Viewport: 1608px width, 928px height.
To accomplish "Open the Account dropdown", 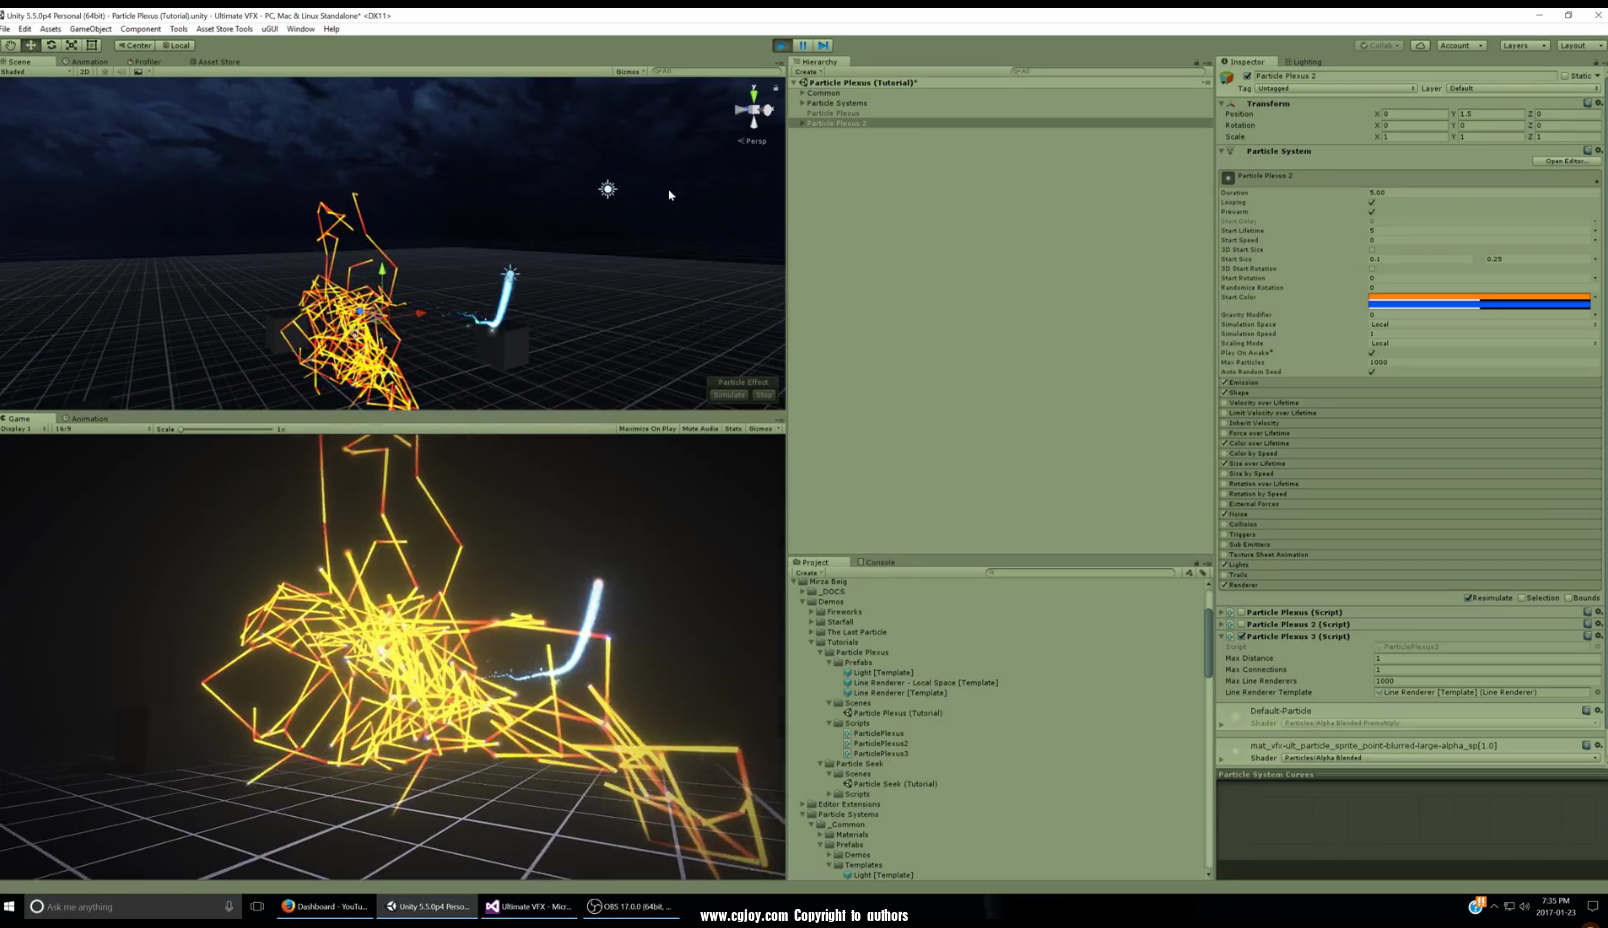I will tap(1461, 45).
